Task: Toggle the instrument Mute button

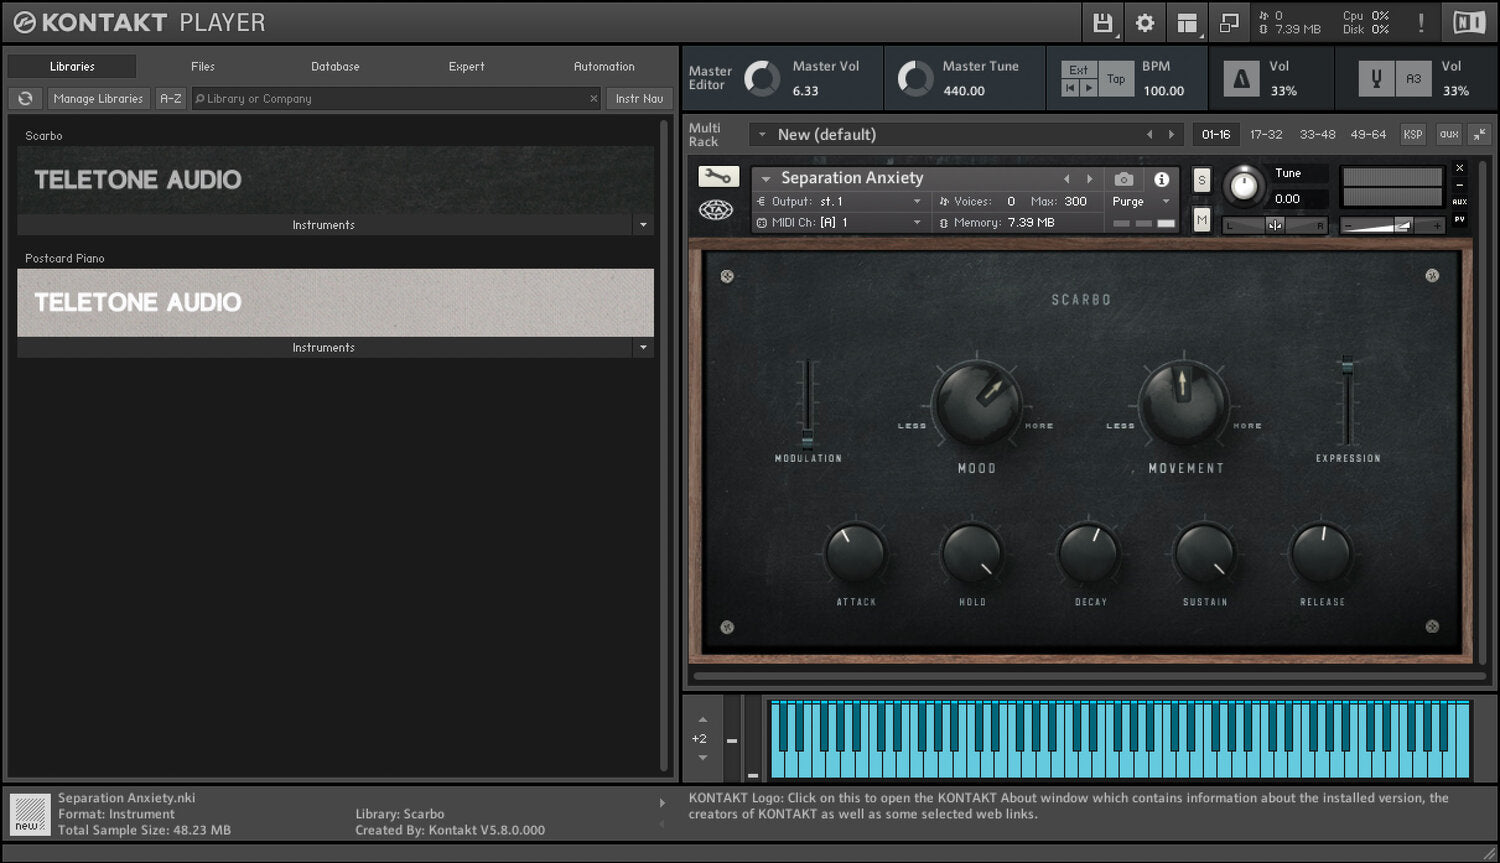Action: click(1201, 220)
